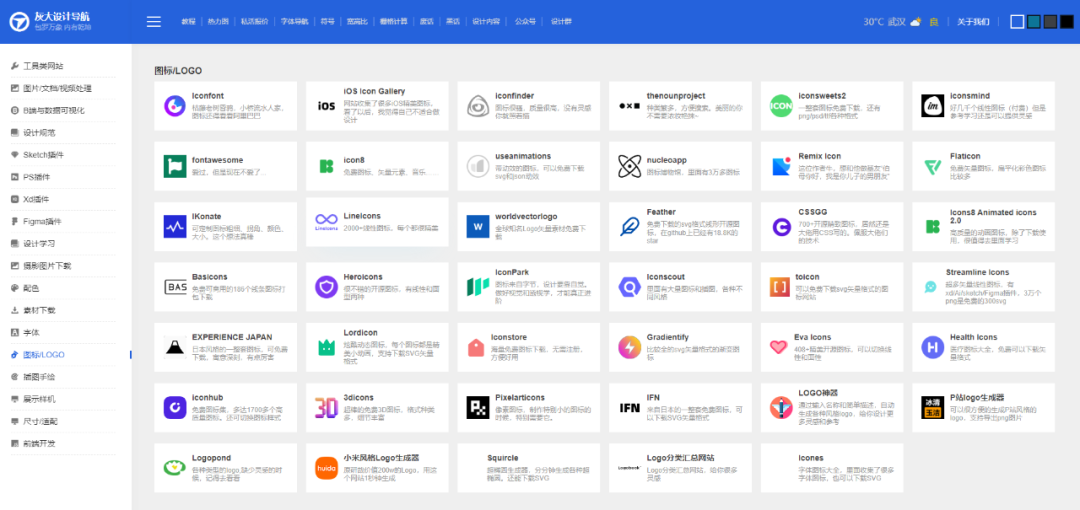Open the IconPark card
1080x510 pixels.
point(529,287)
